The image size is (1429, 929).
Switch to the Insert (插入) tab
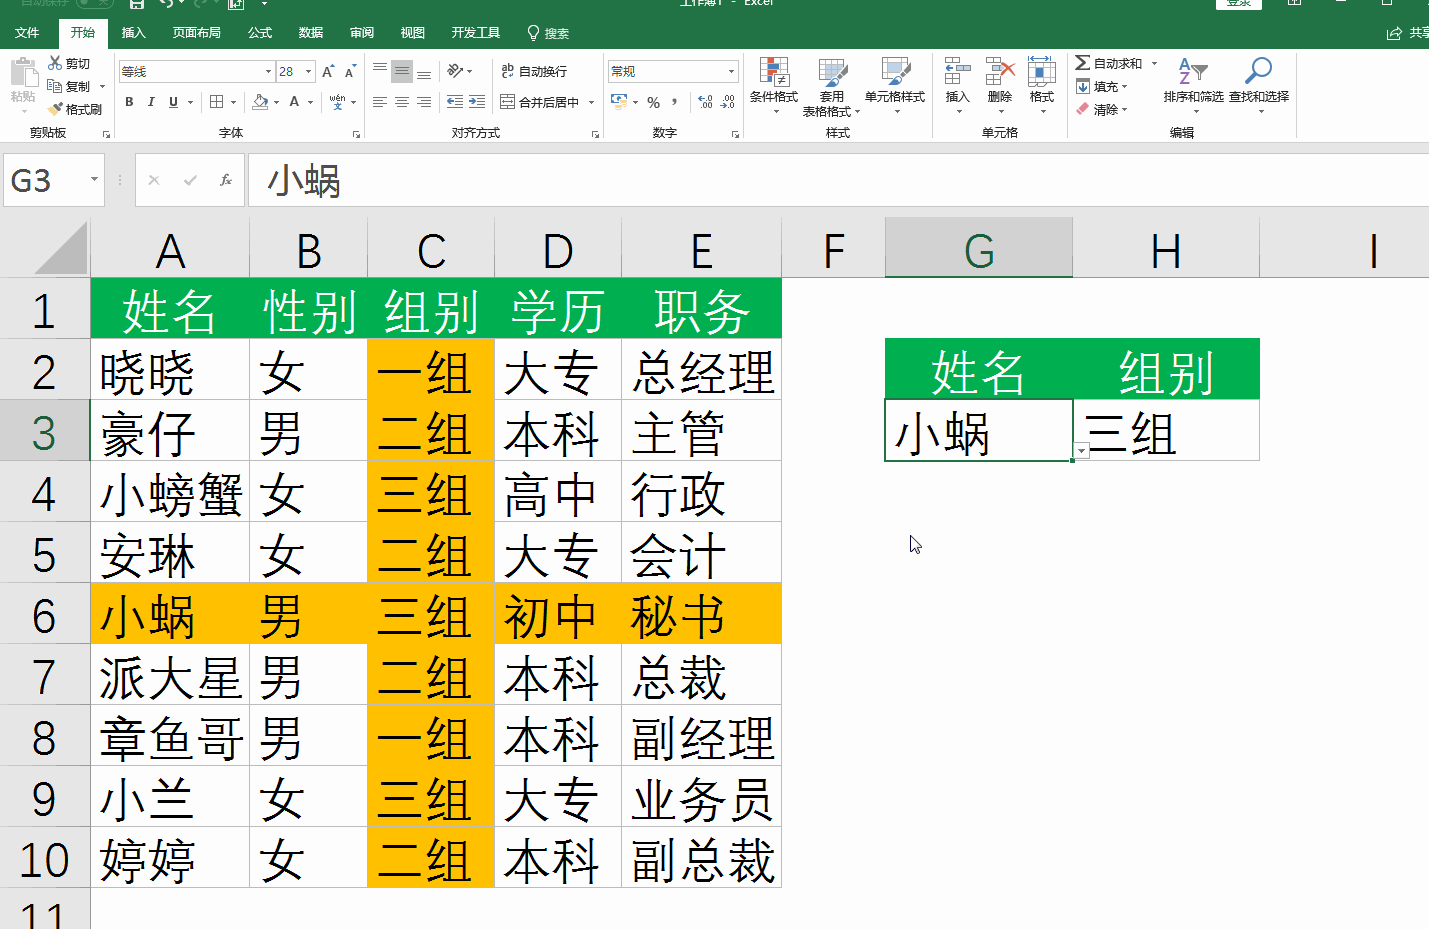[x=133, y=33]
